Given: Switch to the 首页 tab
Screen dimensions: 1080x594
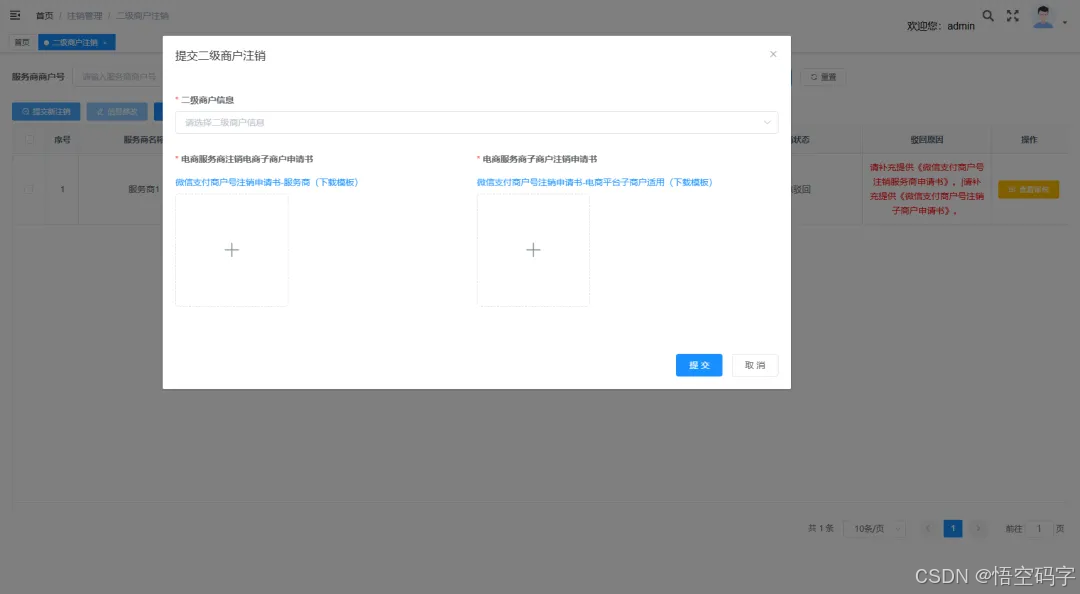Looking at the screenshot, I should point(22,42).
